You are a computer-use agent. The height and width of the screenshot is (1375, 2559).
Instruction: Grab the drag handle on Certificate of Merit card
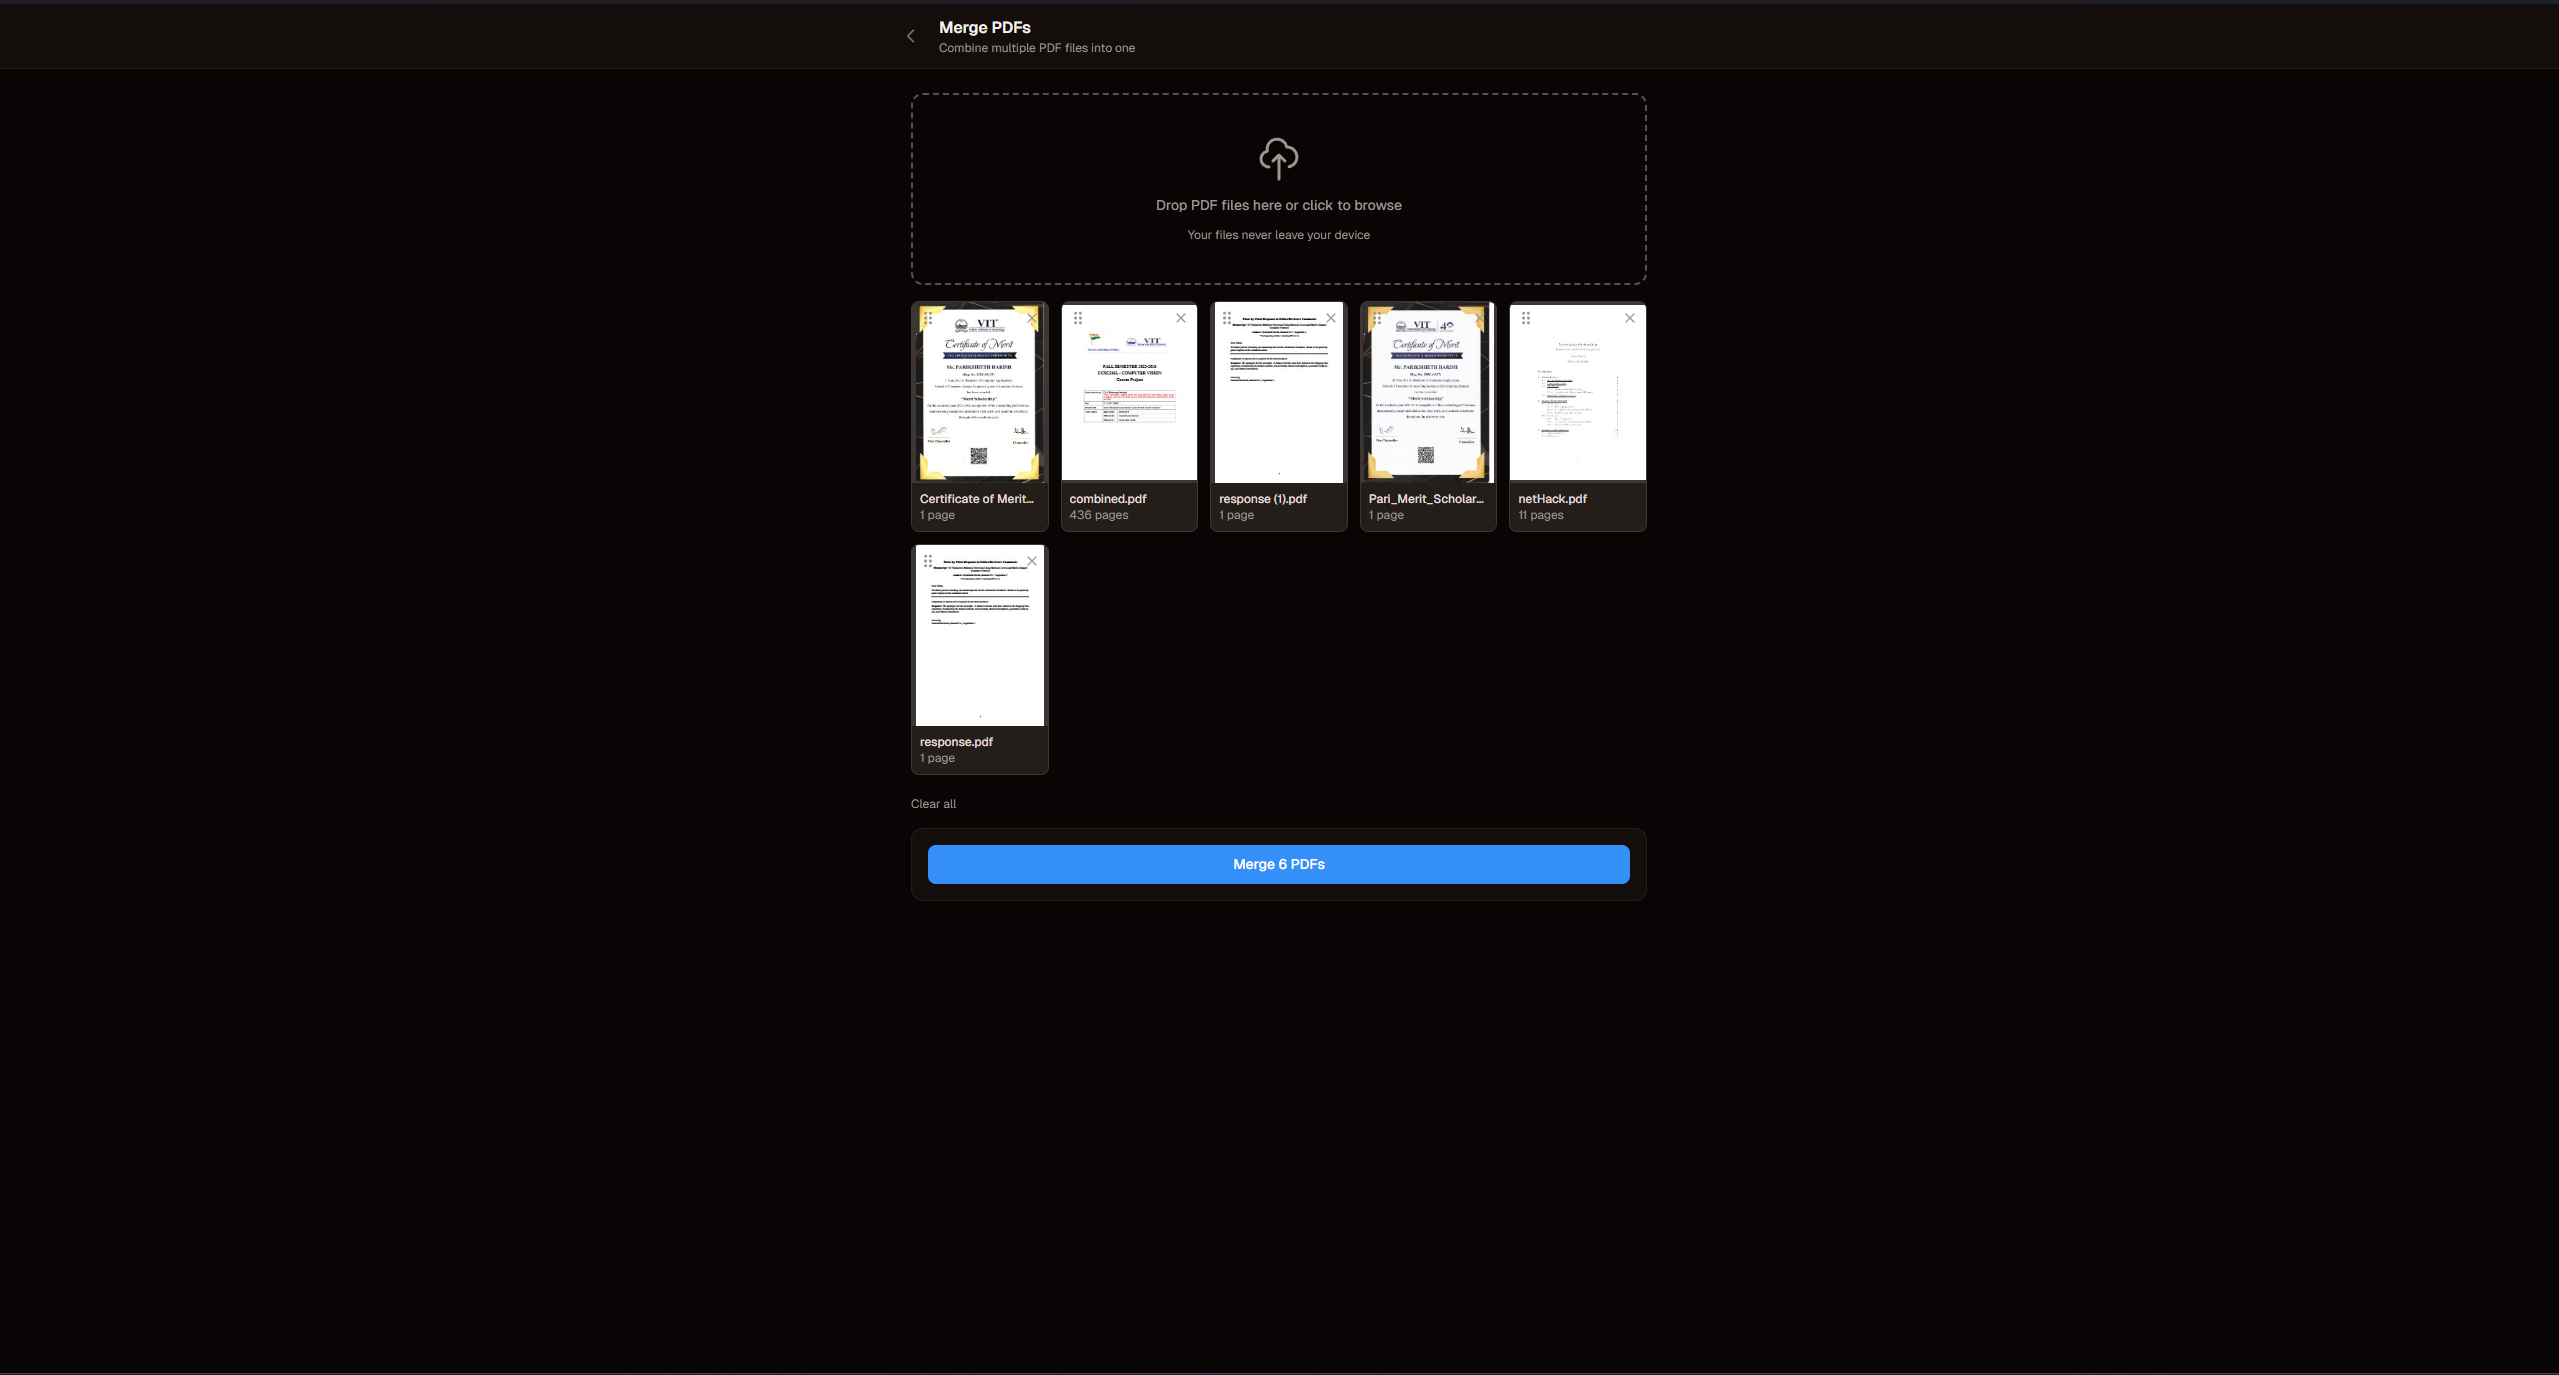click(x=929, y=318)
